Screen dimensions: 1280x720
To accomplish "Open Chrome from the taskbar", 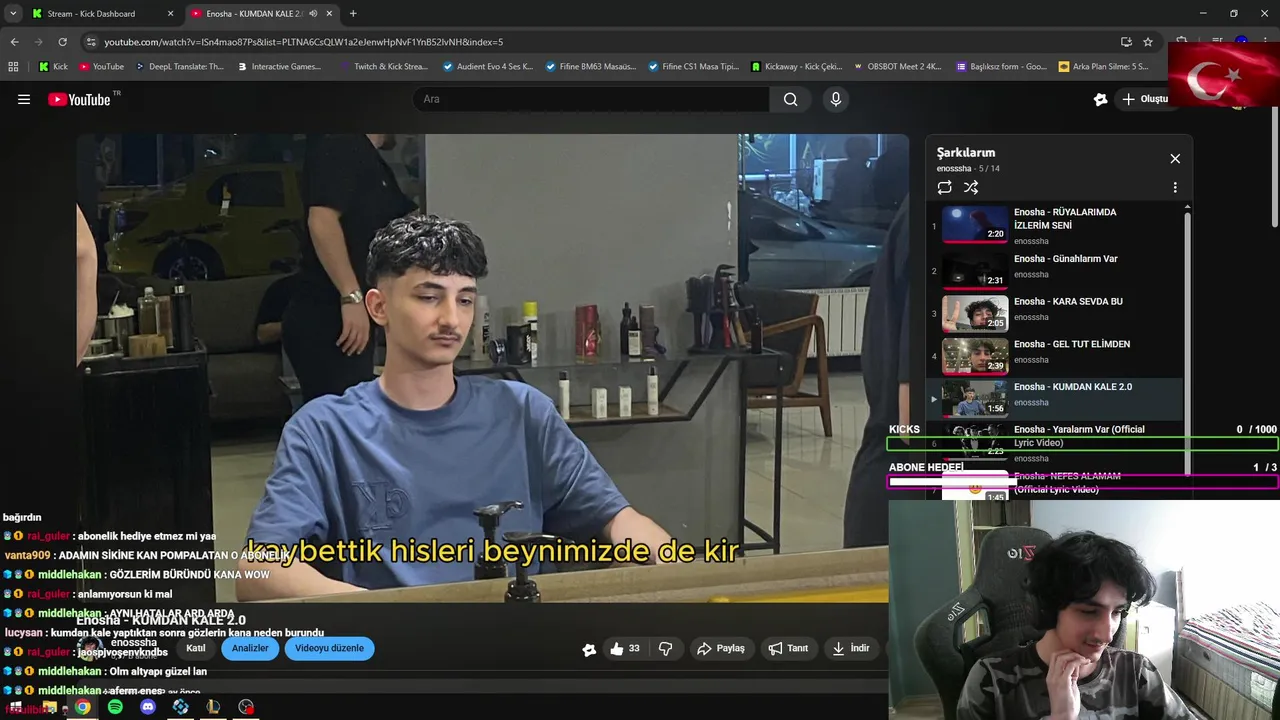I will point(83,707).
